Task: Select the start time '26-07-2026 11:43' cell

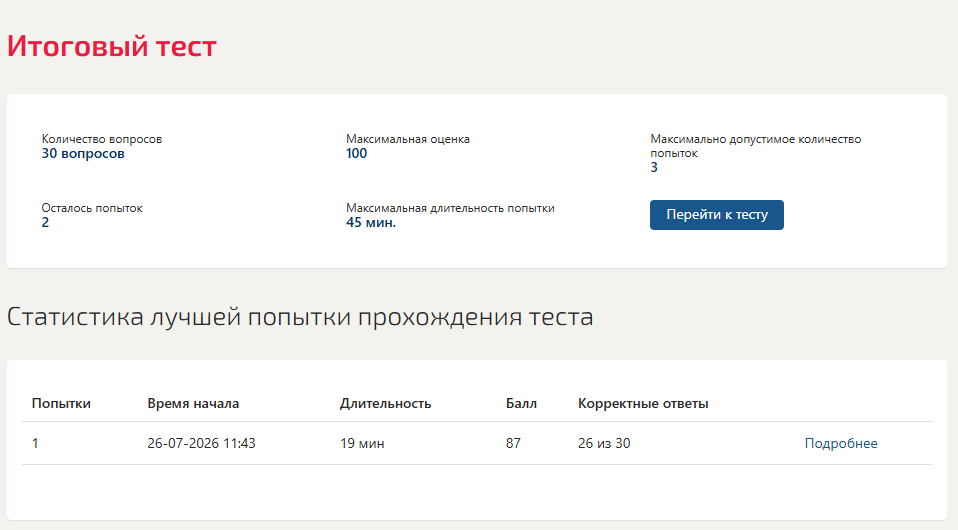Action: tap(201, 443)
